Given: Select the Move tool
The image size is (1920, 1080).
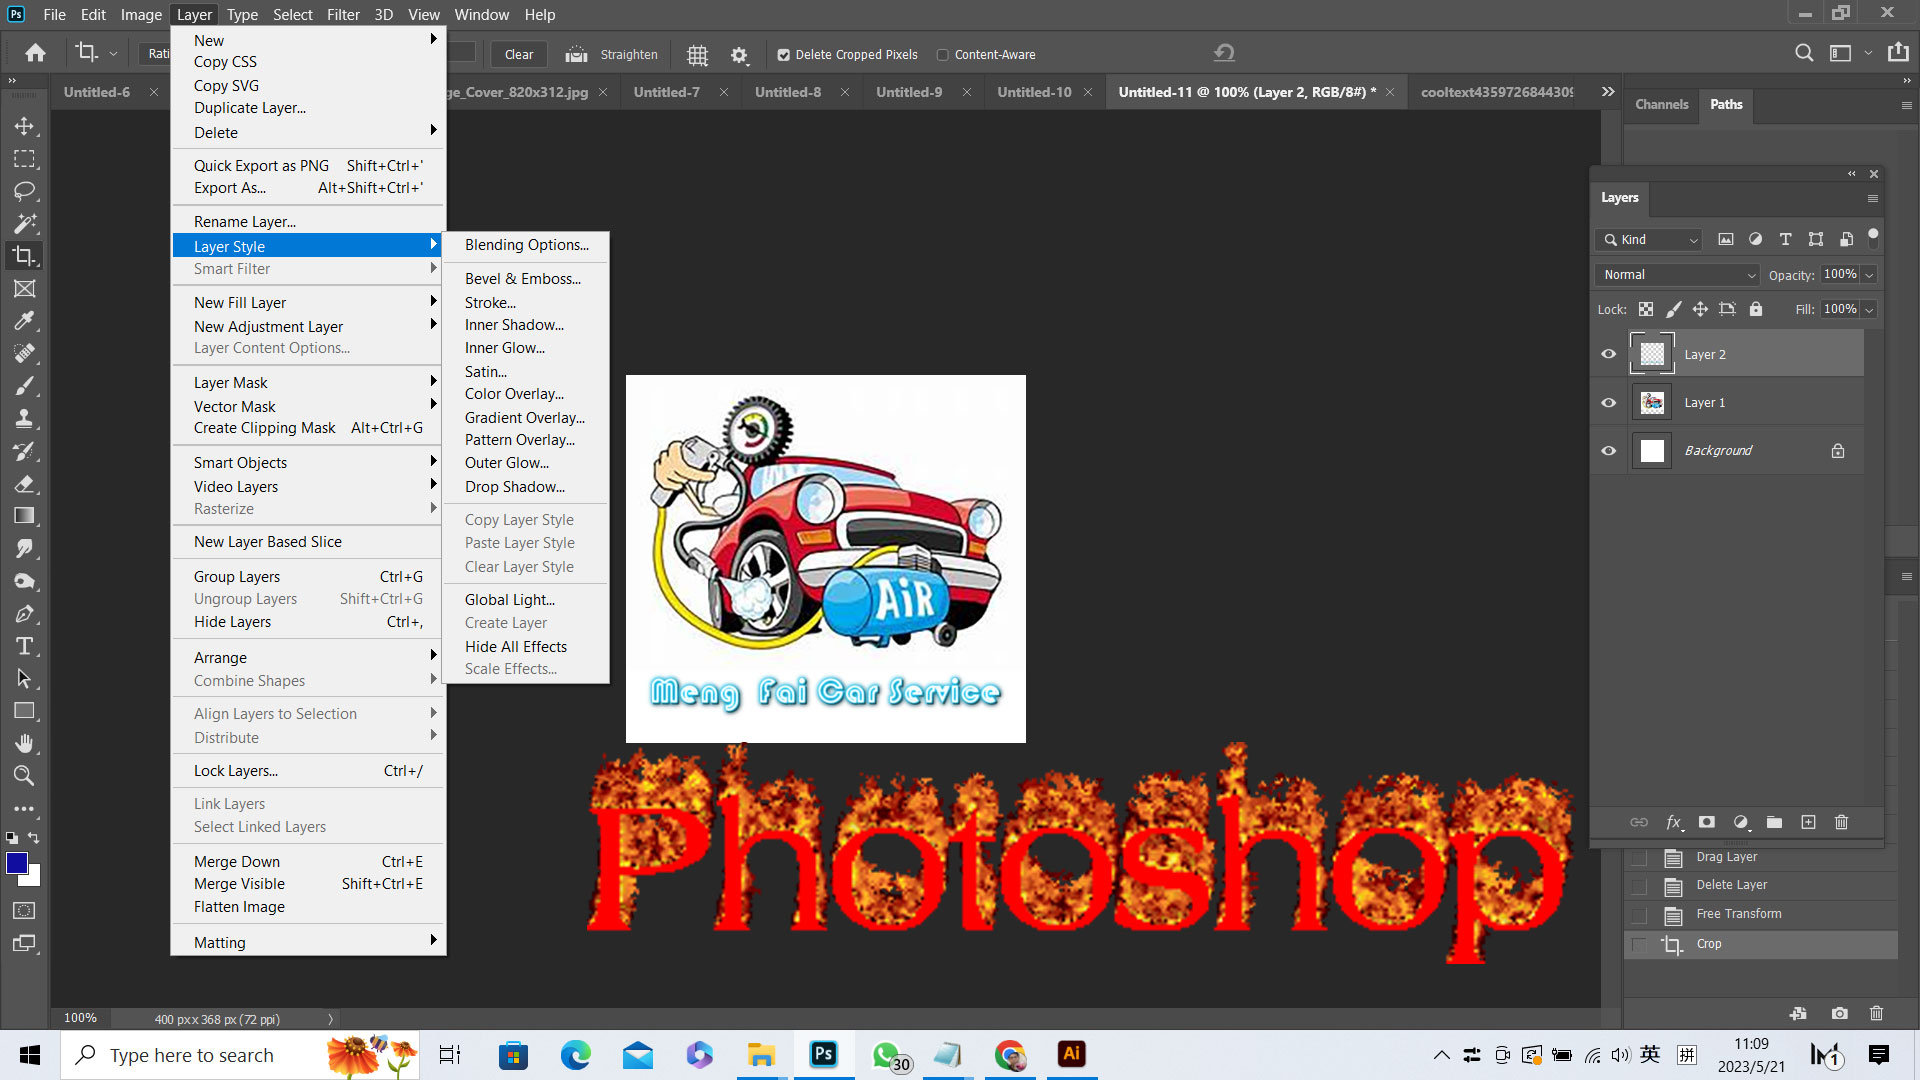Looking at the screenshot, I should (x=24, y=126).
